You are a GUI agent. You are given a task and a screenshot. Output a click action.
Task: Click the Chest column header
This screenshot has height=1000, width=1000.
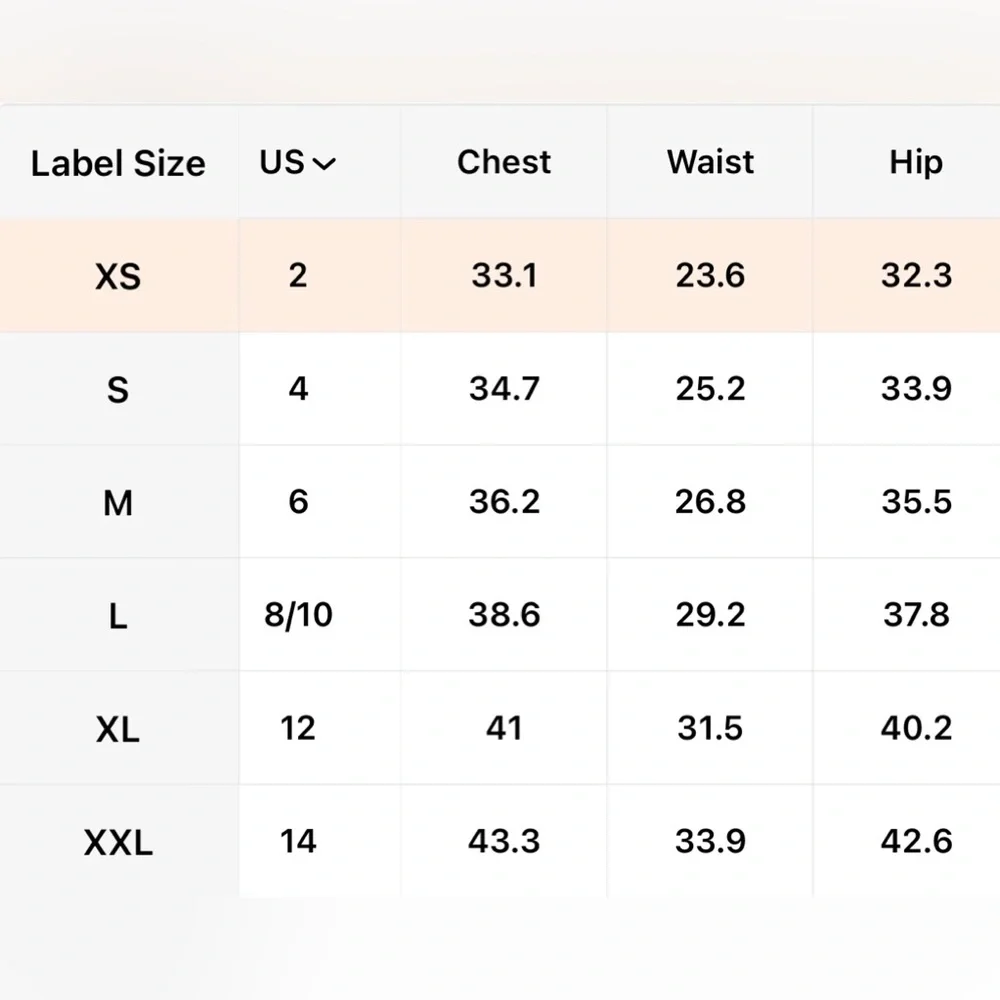(x=504, y=162)
